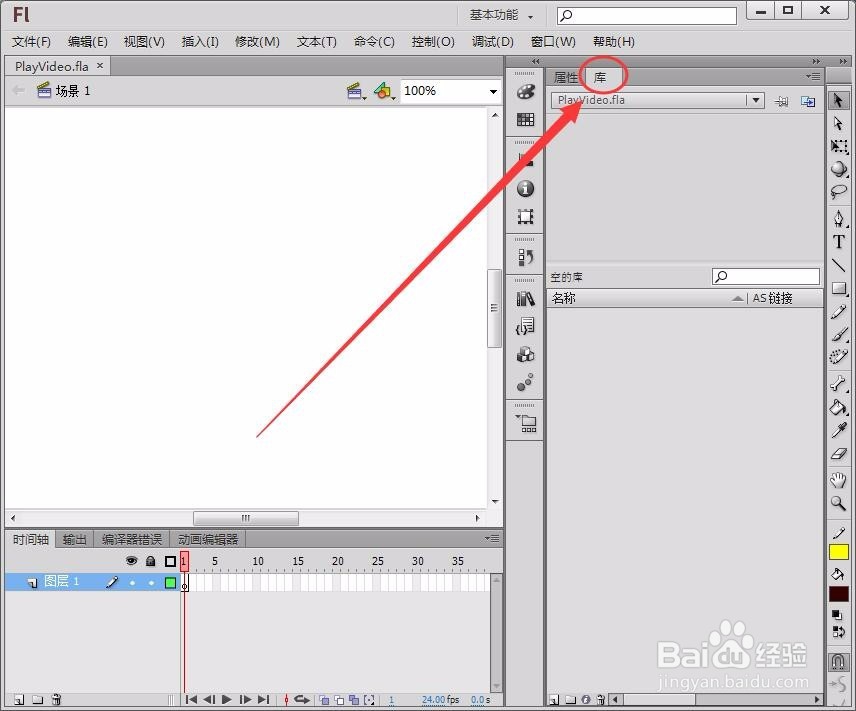Select the Lasso tool
856x711 pixels.
coord(839,192)
